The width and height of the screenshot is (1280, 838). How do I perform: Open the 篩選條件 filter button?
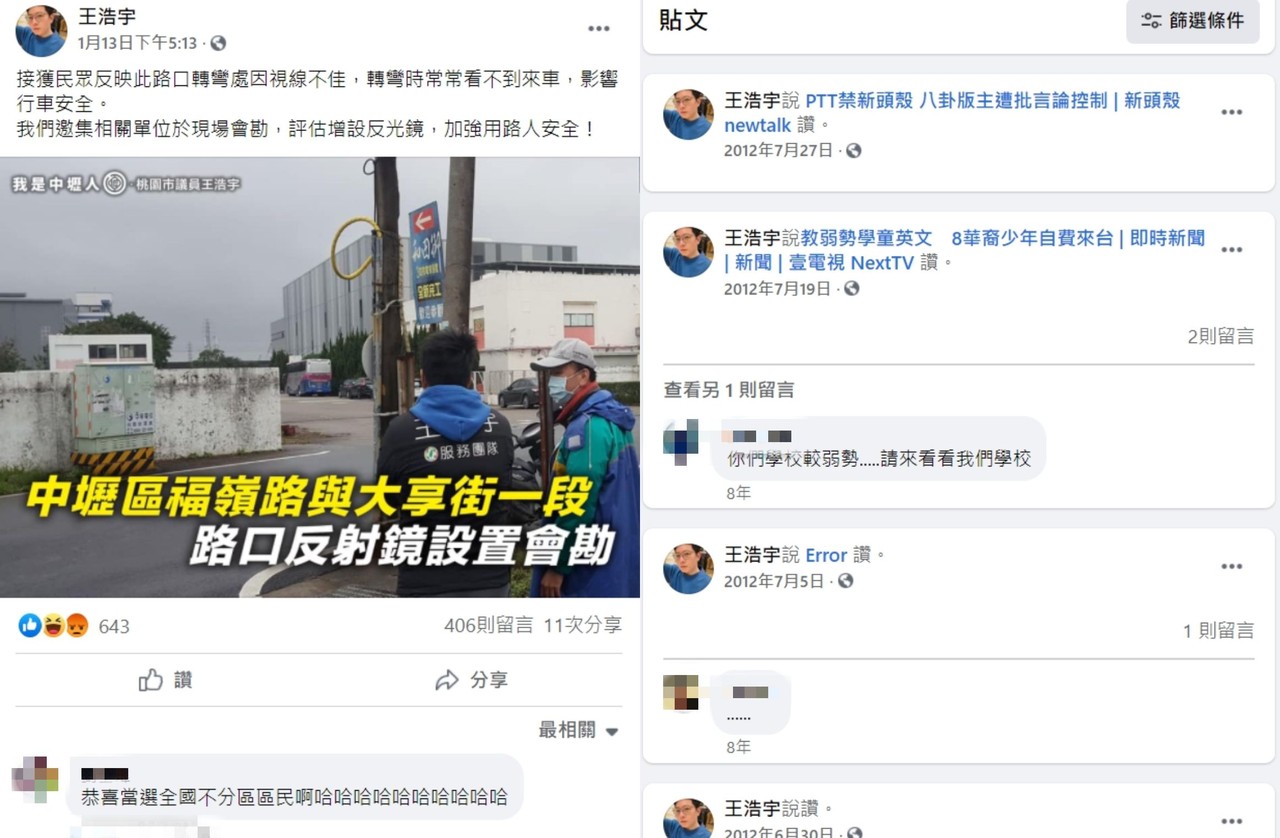1193,20
